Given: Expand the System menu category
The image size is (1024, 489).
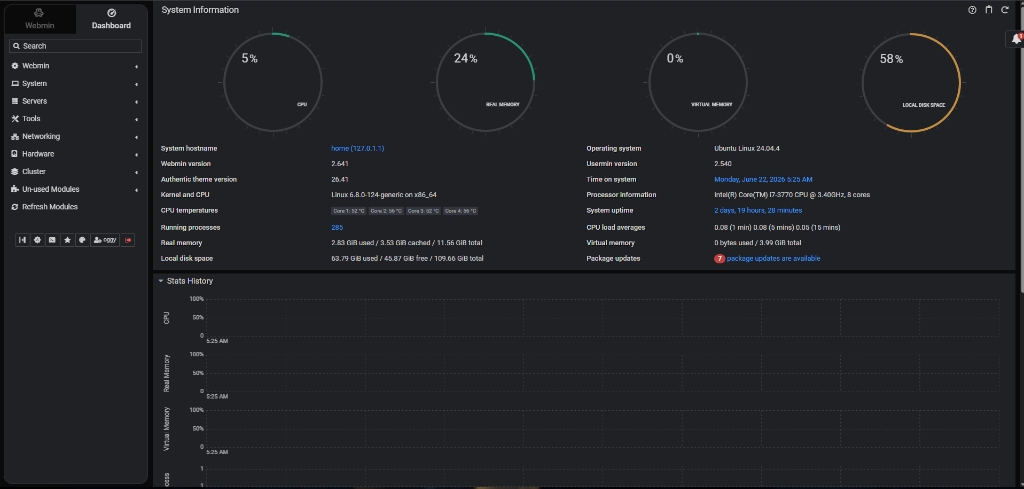Looking at the screenshot, I should click(75, 84).
